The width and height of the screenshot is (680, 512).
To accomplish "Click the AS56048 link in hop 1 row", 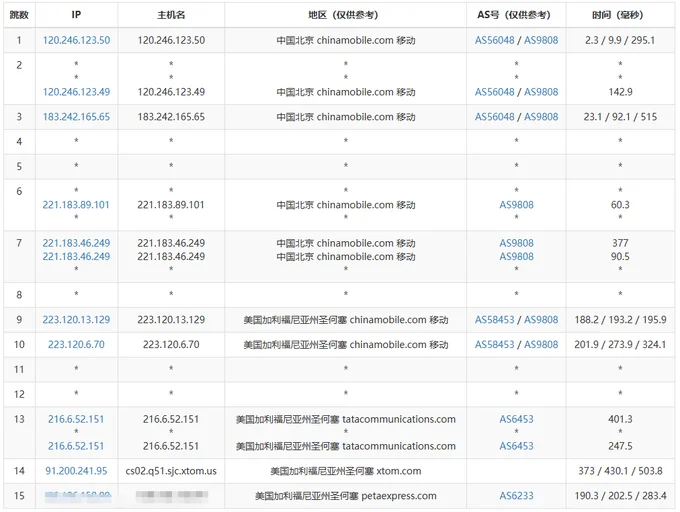I will coord(494,40).
